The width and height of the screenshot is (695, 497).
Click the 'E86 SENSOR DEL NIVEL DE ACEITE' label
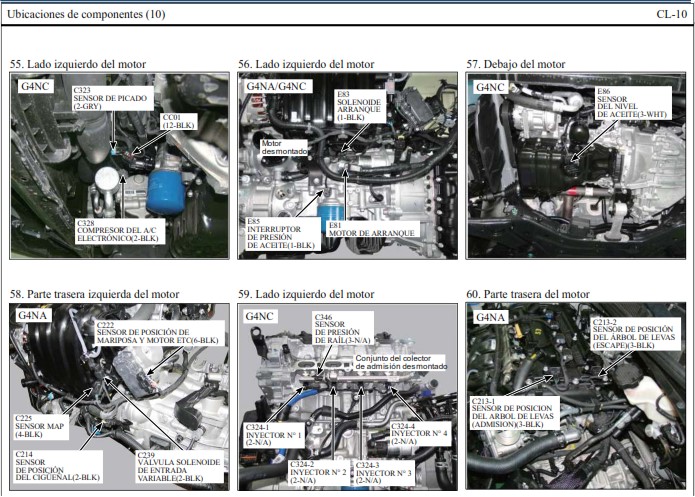[x=632, y=103]
